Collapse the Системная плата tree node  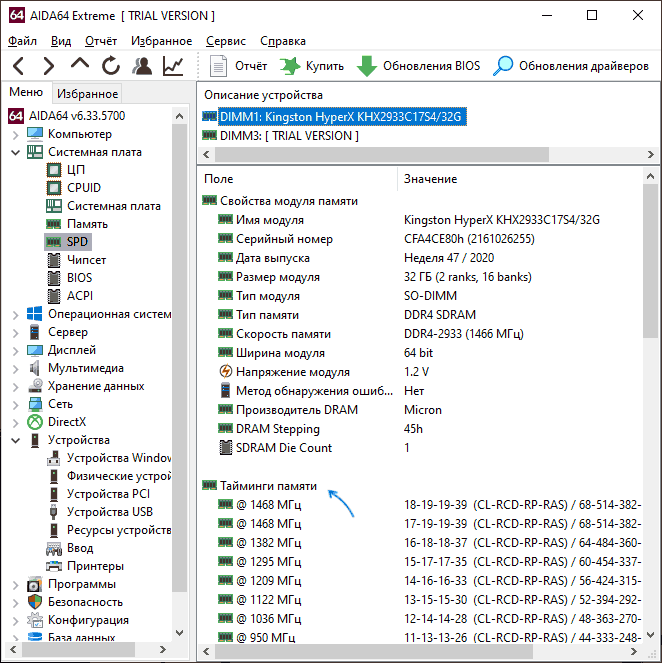click(15, 153)
